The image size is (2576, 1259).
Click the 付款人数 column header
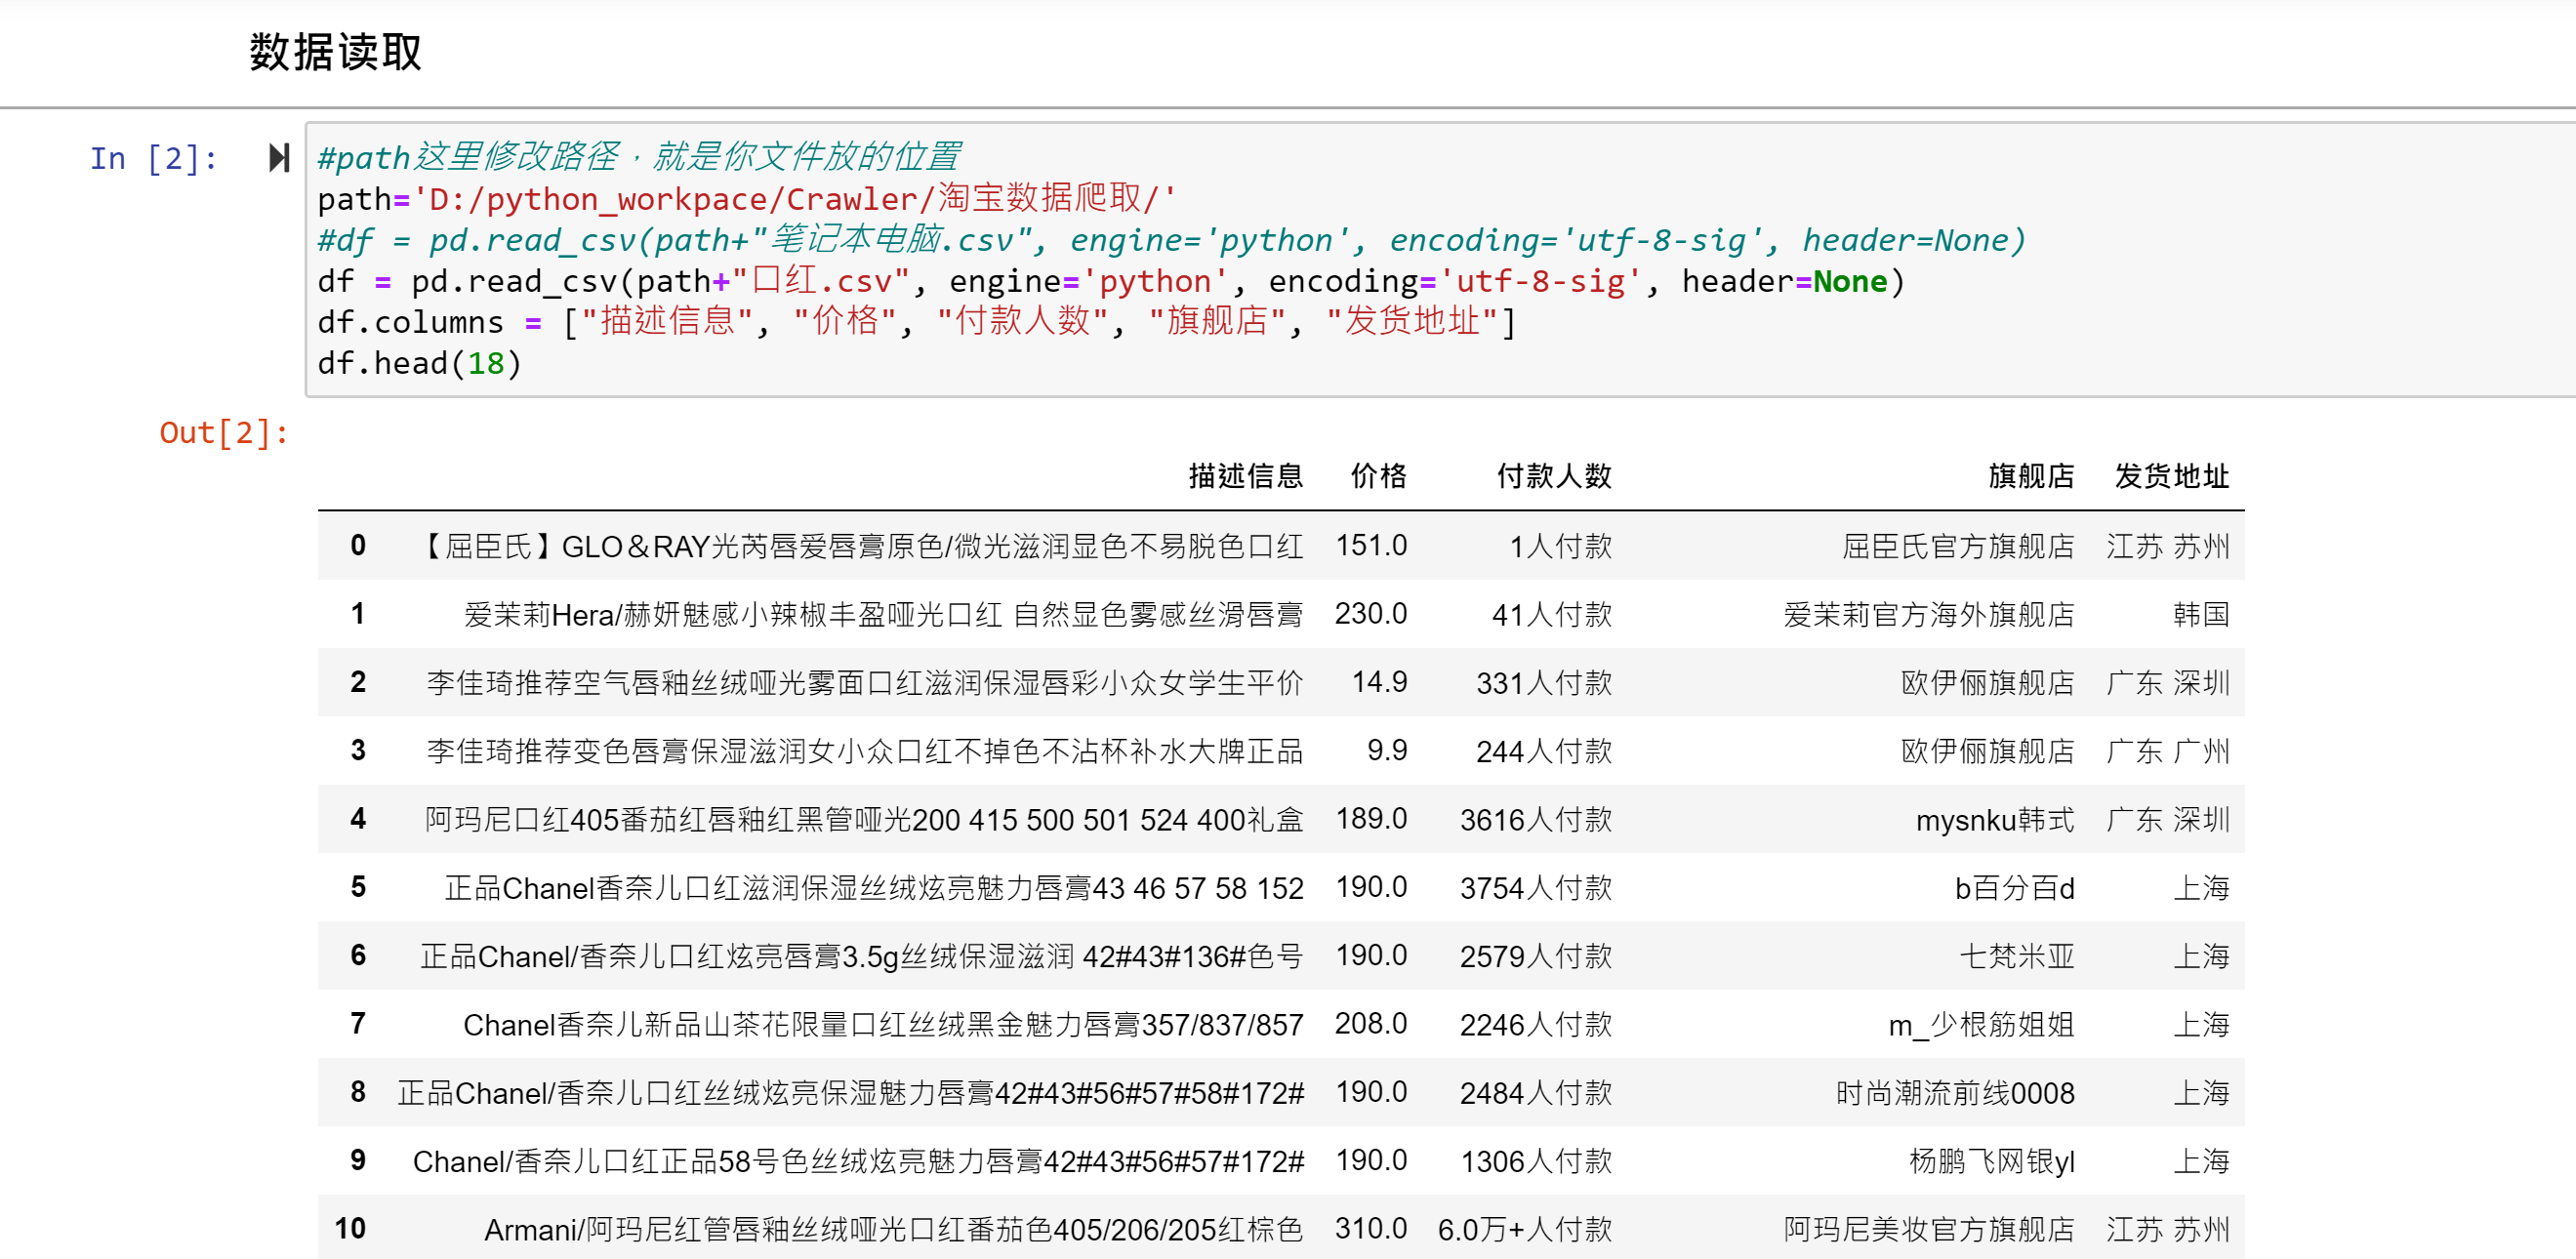point(1553,476)
